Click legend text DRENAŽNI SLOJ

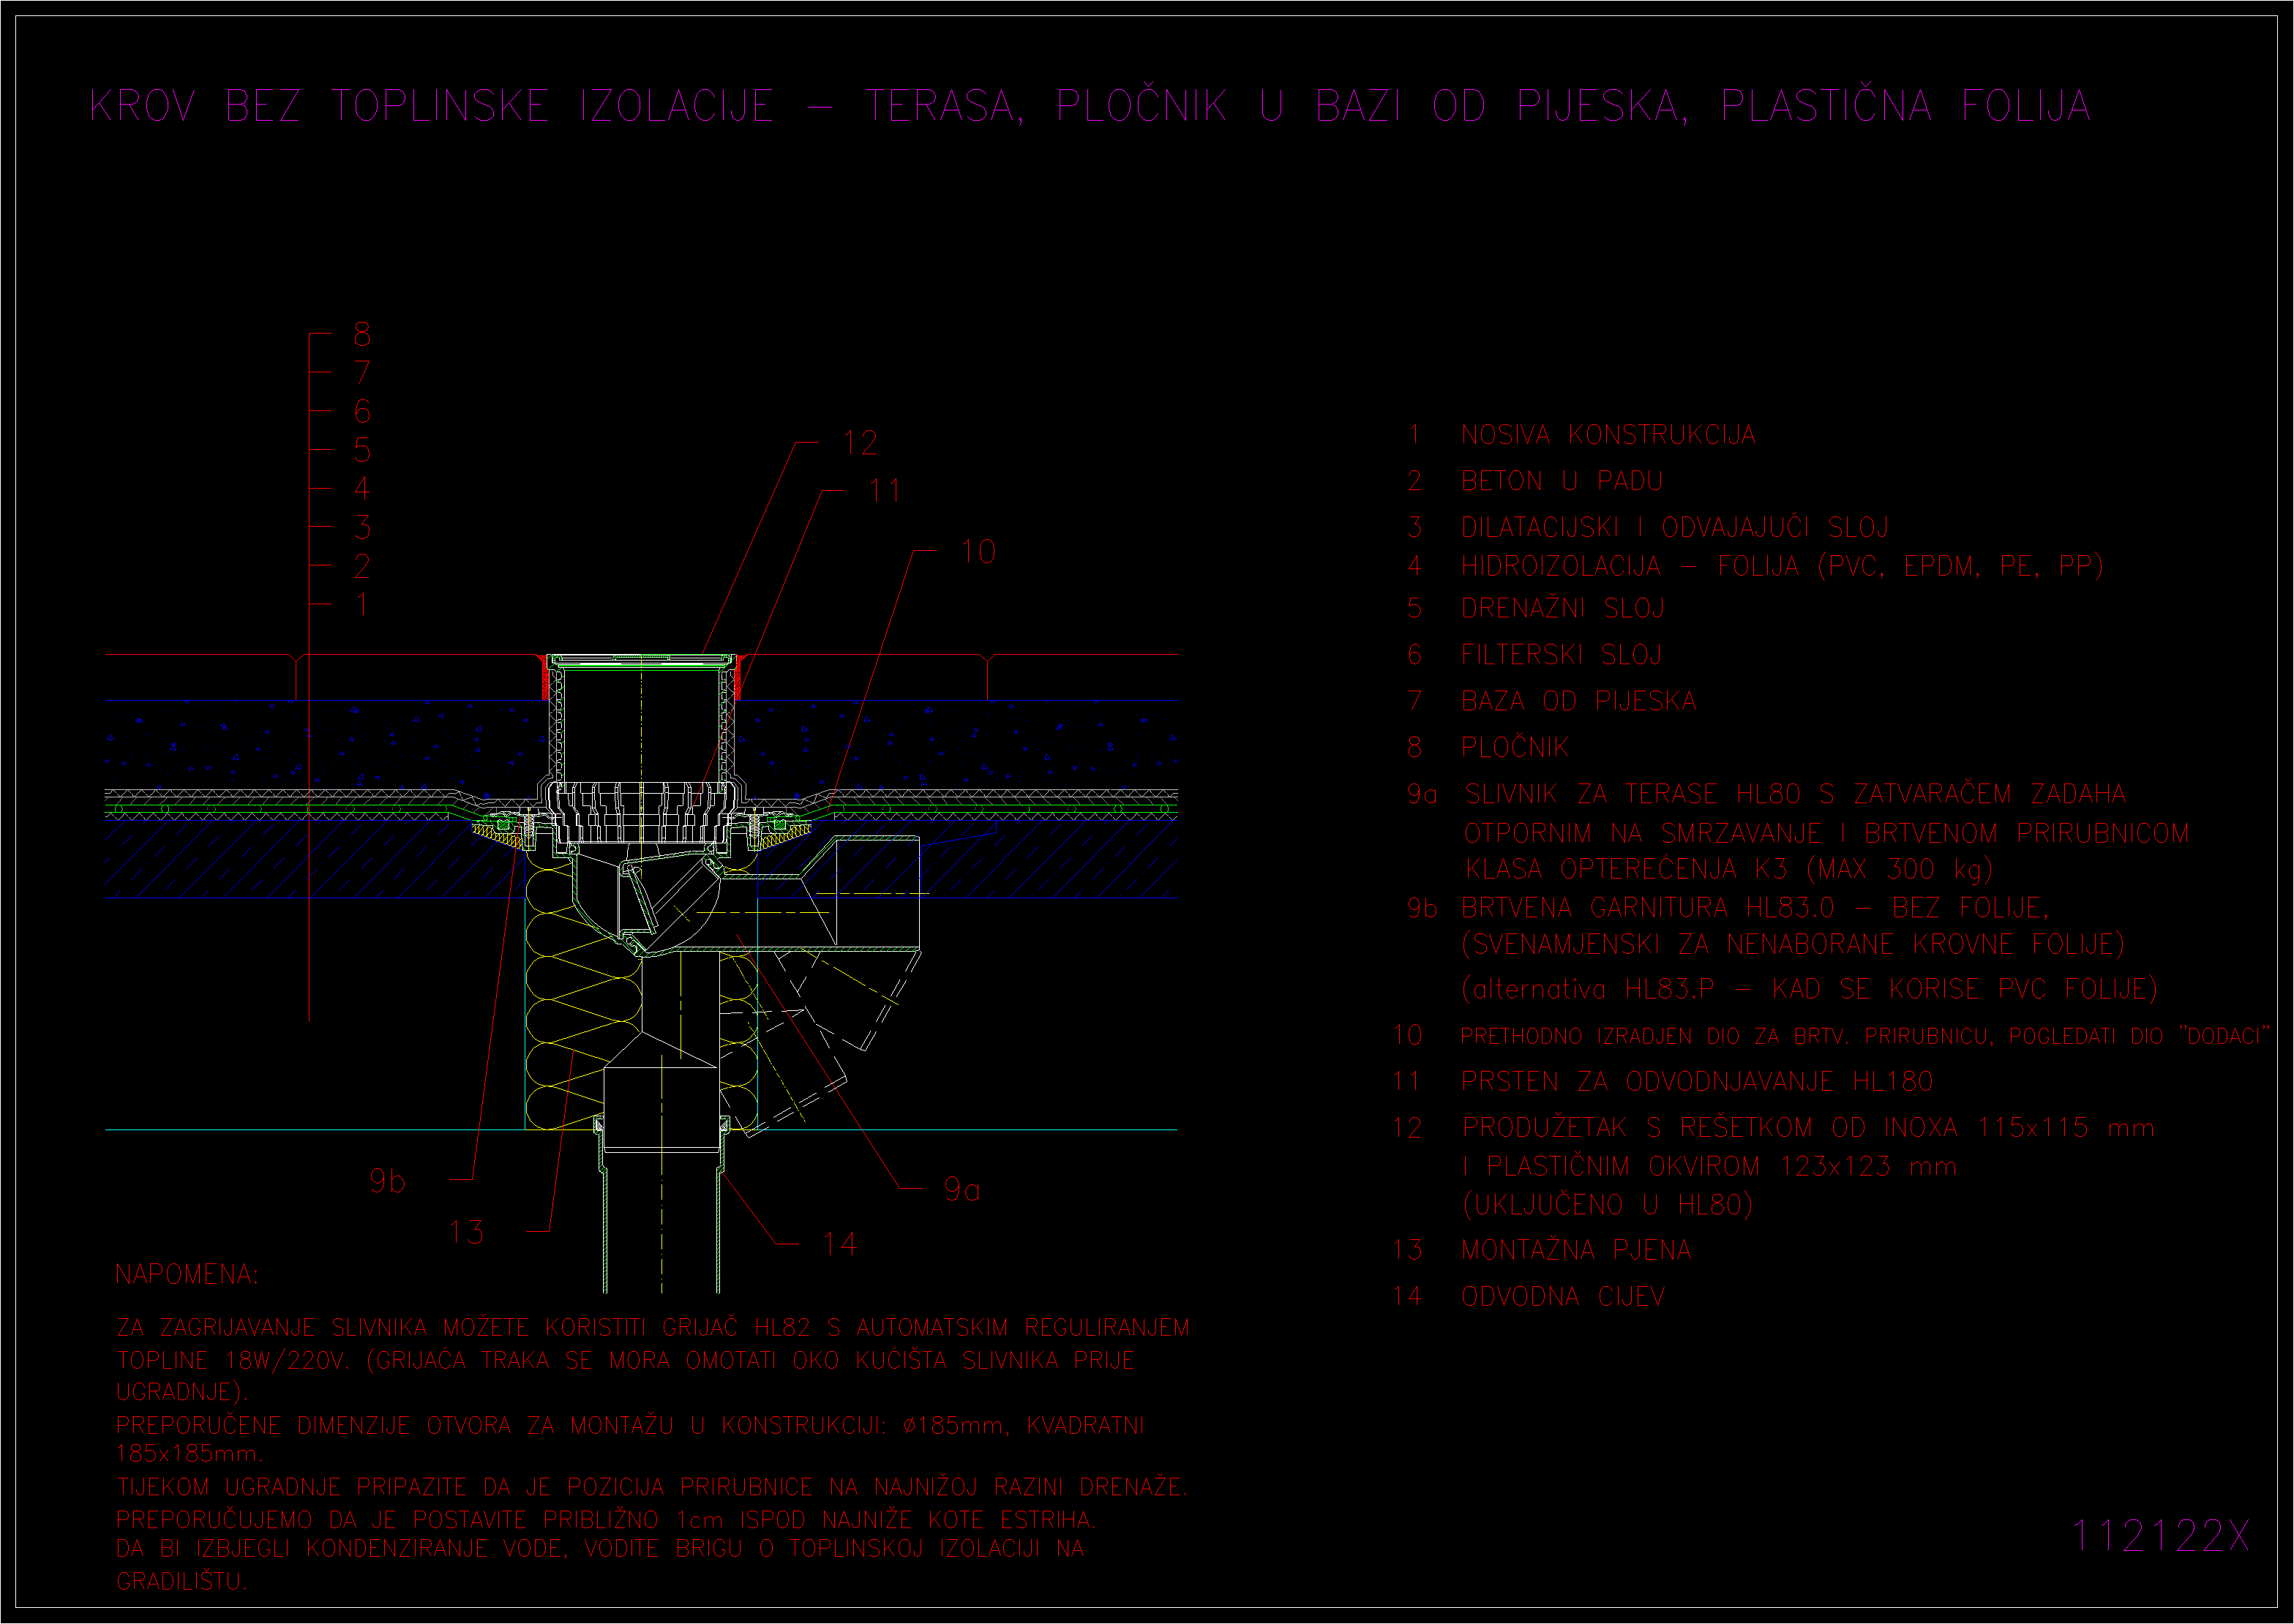point(1562,608)
